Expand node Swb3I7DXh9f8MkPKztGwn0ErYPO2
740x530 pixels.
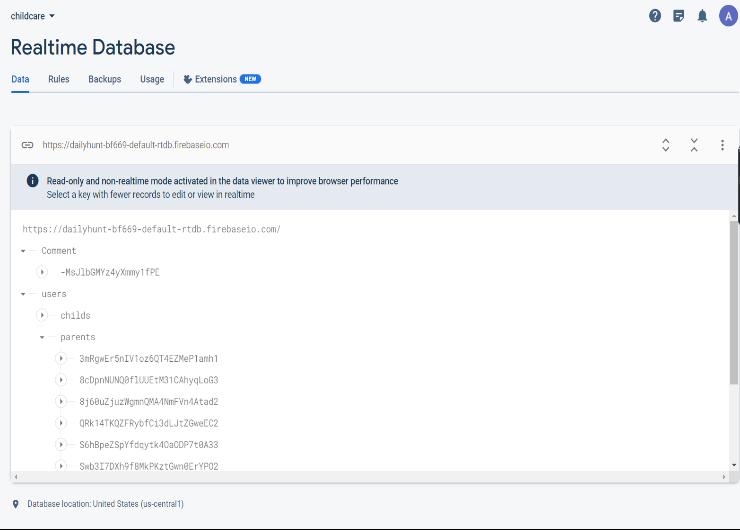pos(61,466)
